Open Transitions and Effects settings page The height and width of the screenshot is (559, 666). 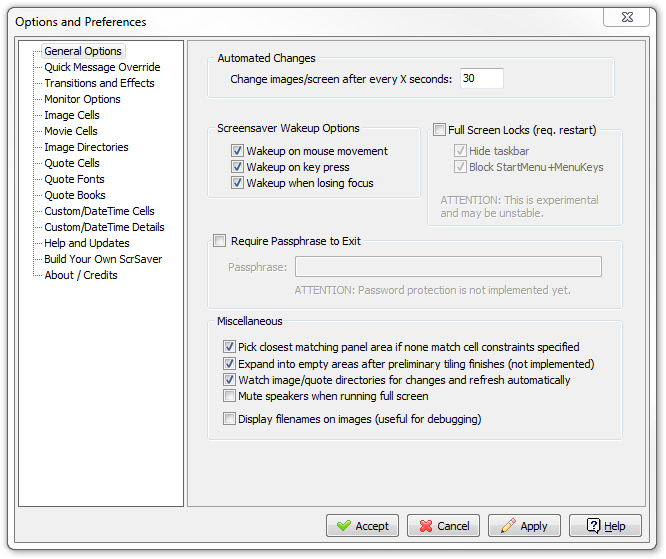point(99,83)
